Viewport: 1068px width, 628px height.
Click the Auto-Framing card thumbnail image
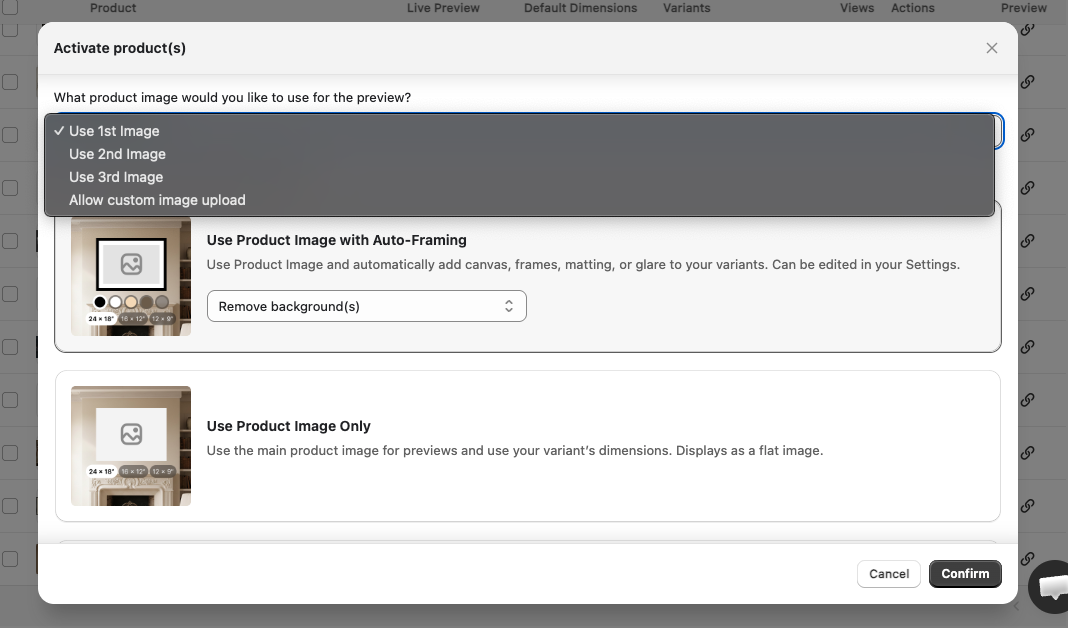[131, 277]
